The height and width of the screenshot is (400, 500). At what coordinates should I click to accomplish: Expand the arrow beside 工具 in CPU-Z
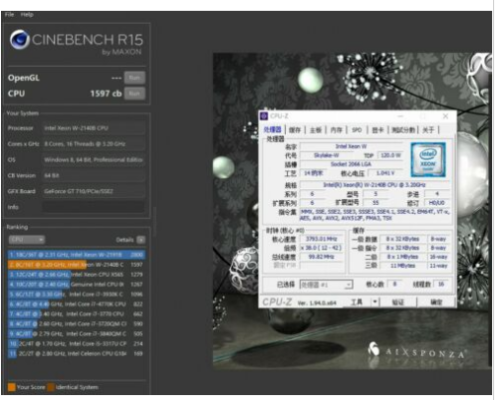tap(375, 302)
